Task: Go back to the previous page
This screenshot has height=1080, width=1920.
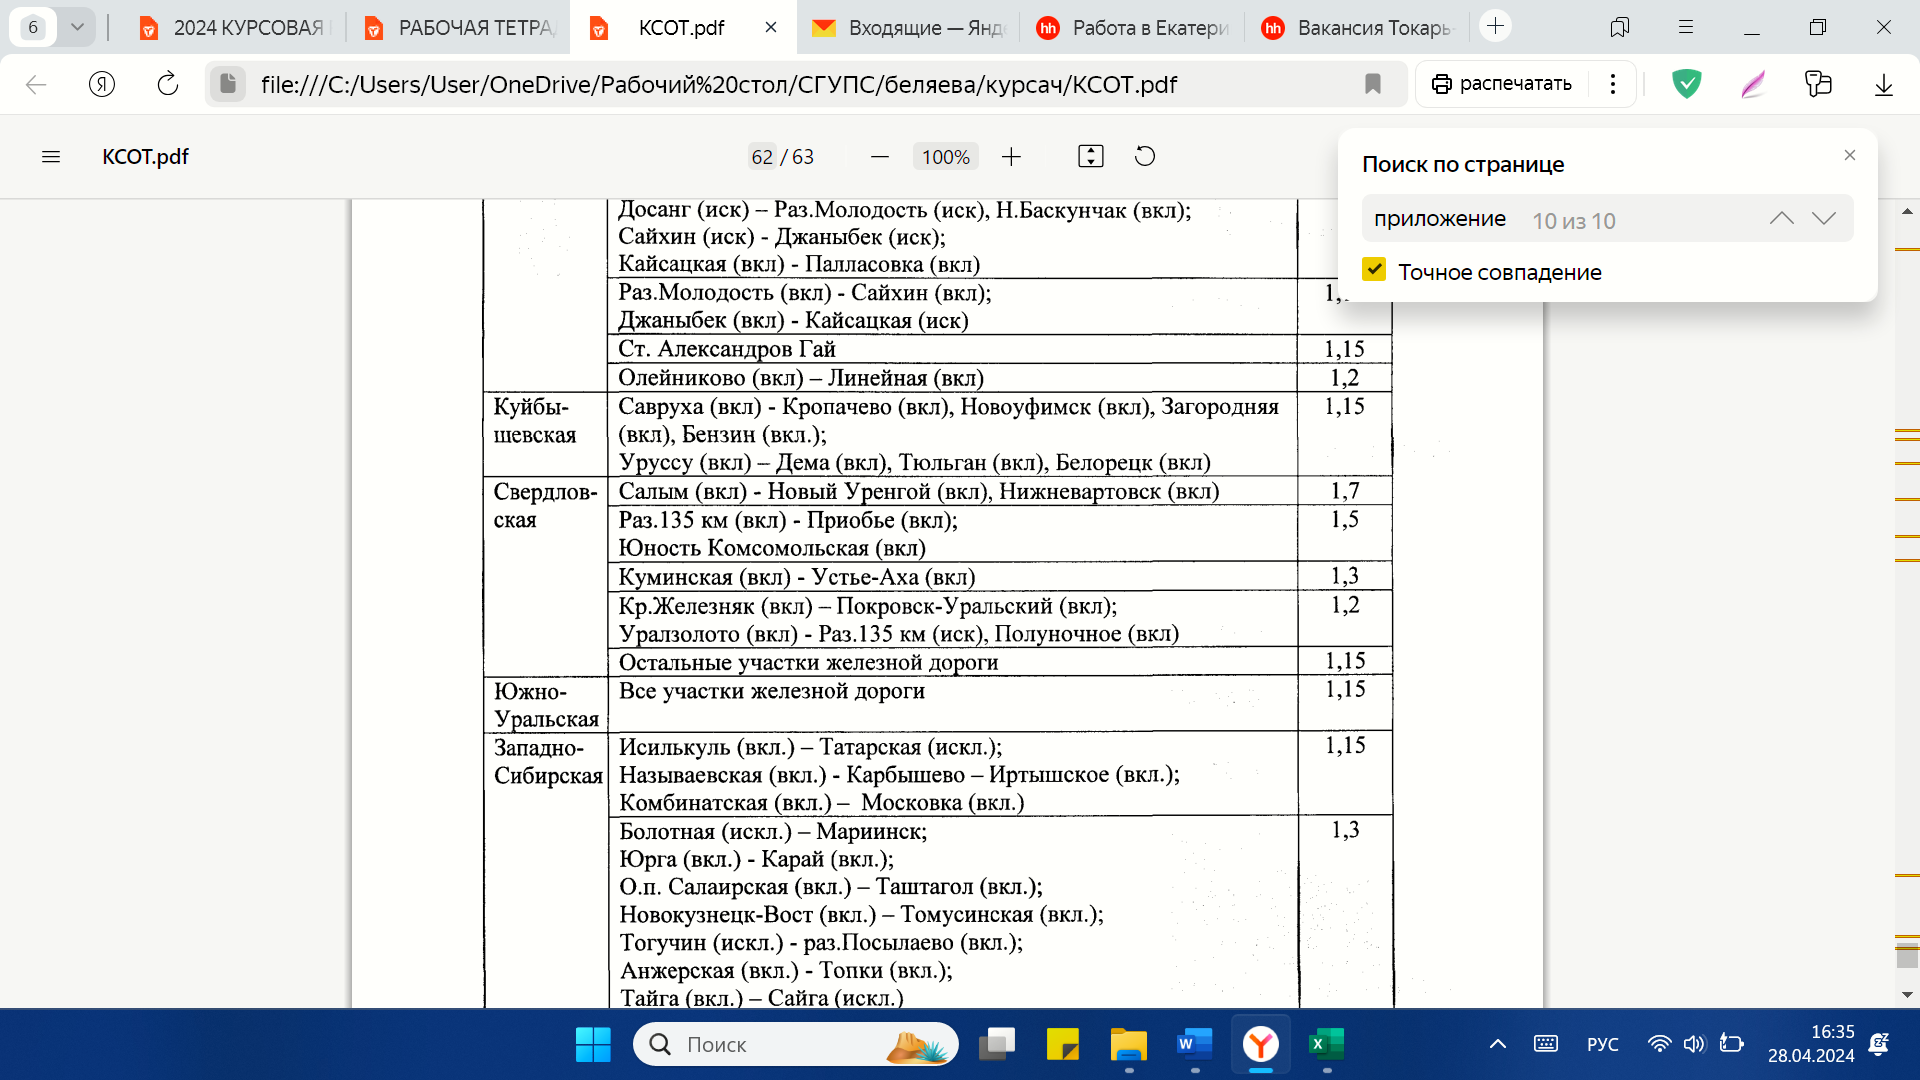Action: (36, 84)
